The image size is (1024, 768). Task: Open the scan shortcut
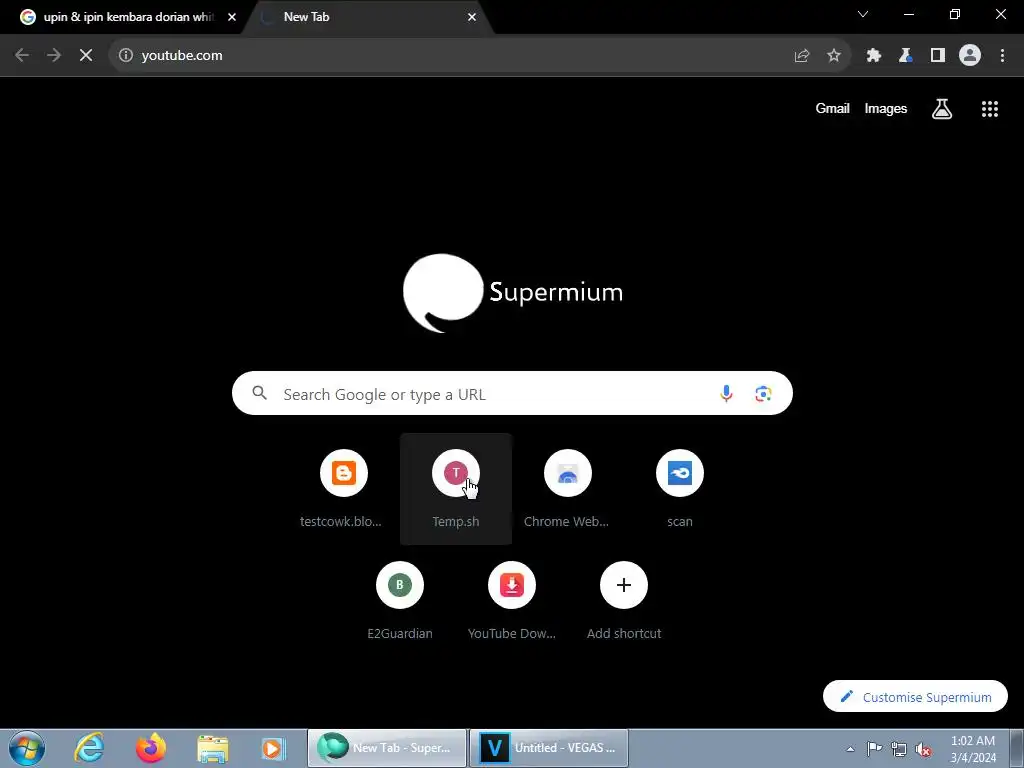coord(680,488)
